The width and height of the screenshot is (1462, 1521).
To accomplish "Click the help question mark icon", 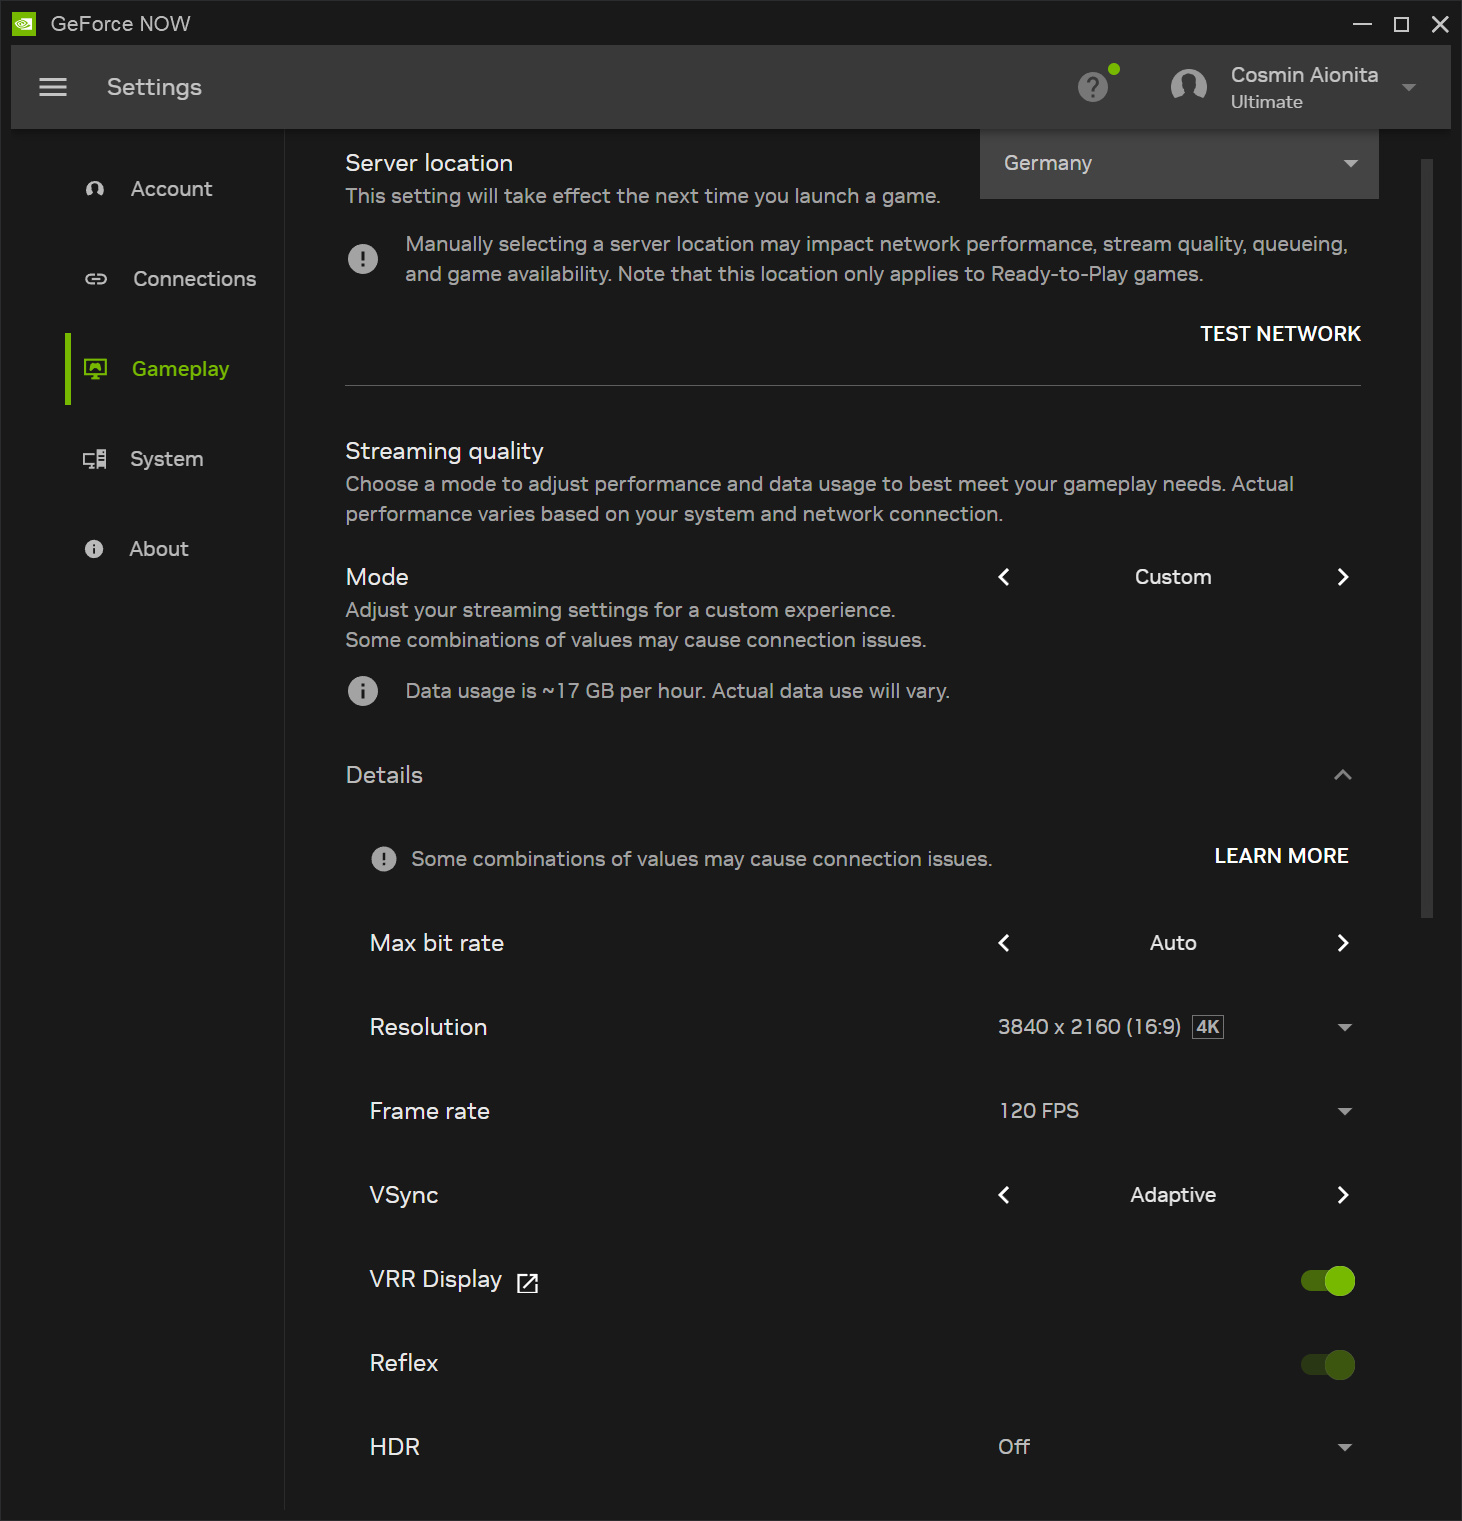I will point(1092,88).
